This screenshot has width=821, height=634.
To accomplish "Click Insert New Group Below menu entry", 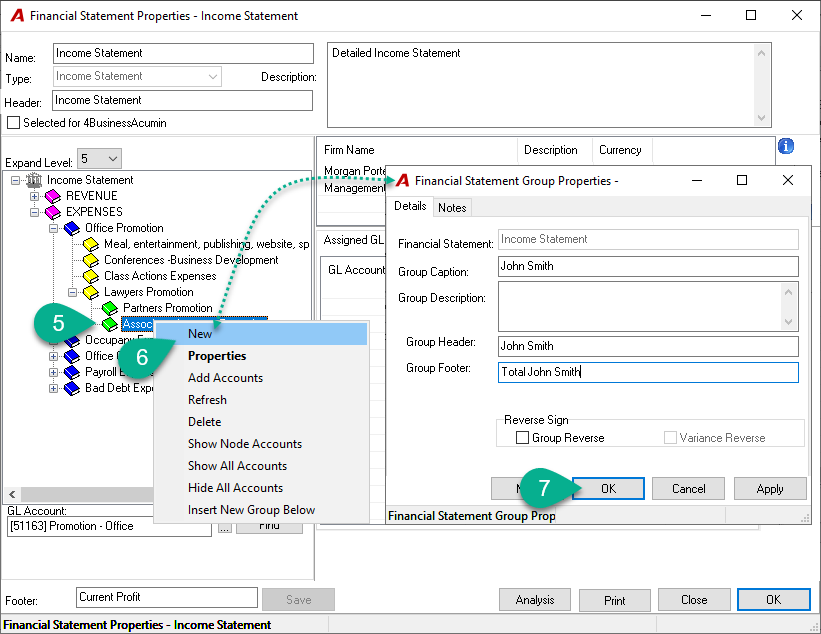I will click(x=261, y=510).
